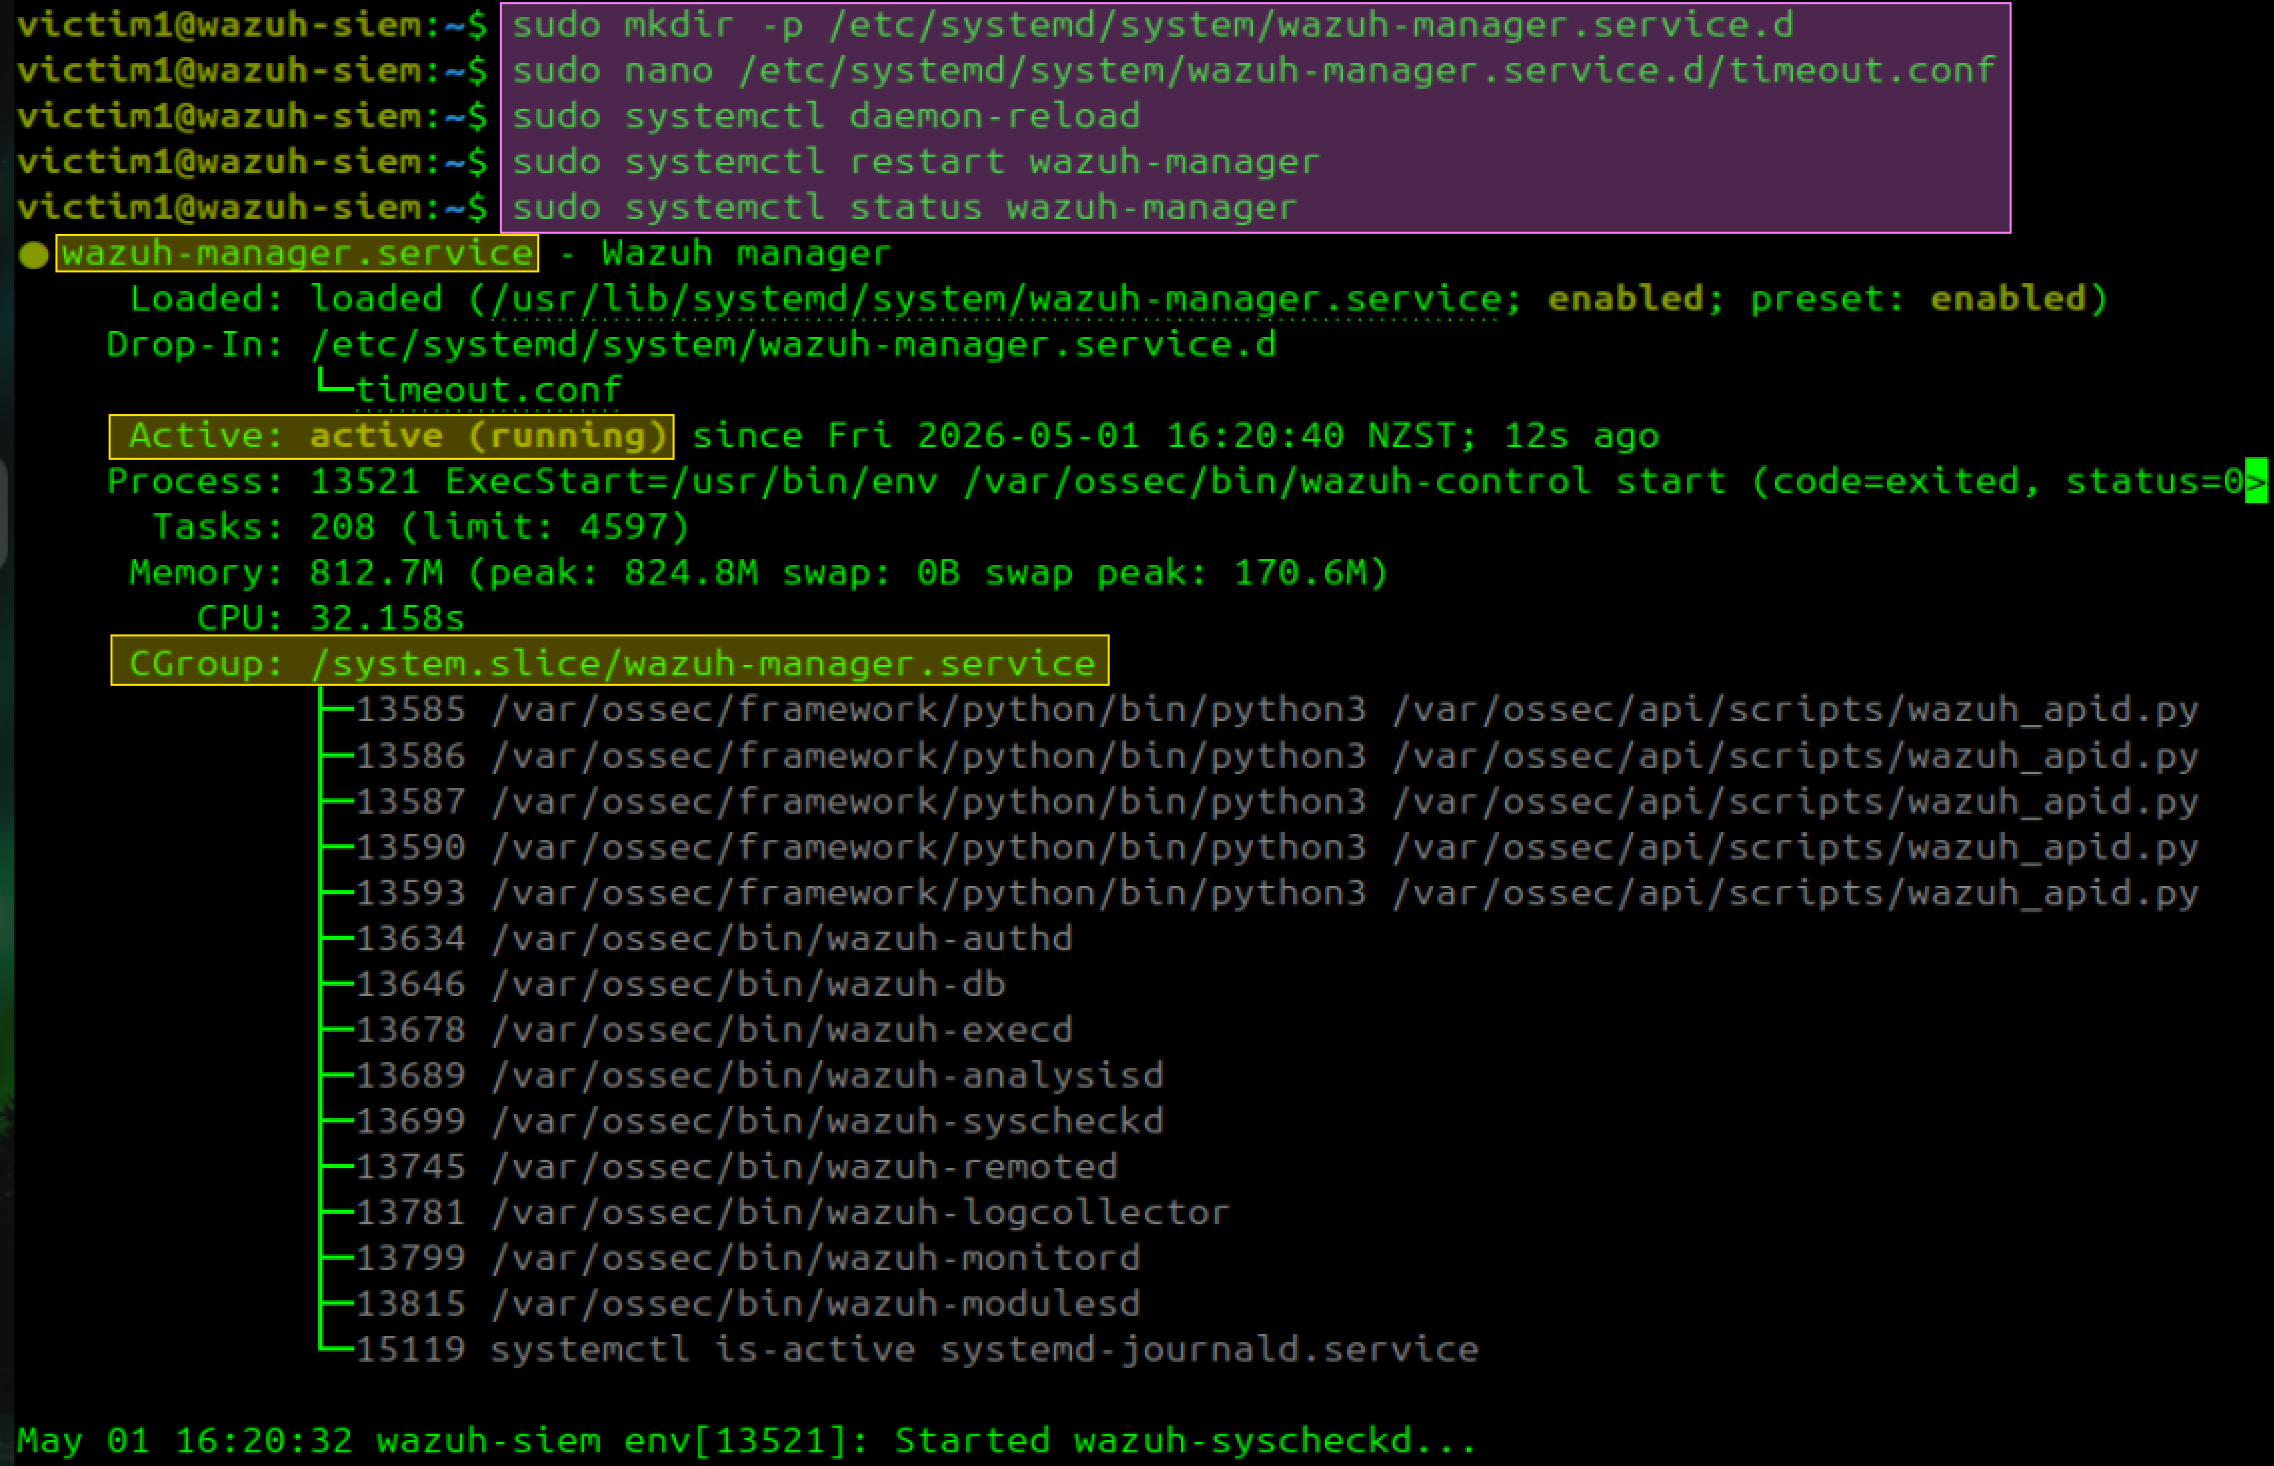Click process row 13587 wazuh_apid.py

(x=1276, y=802)
